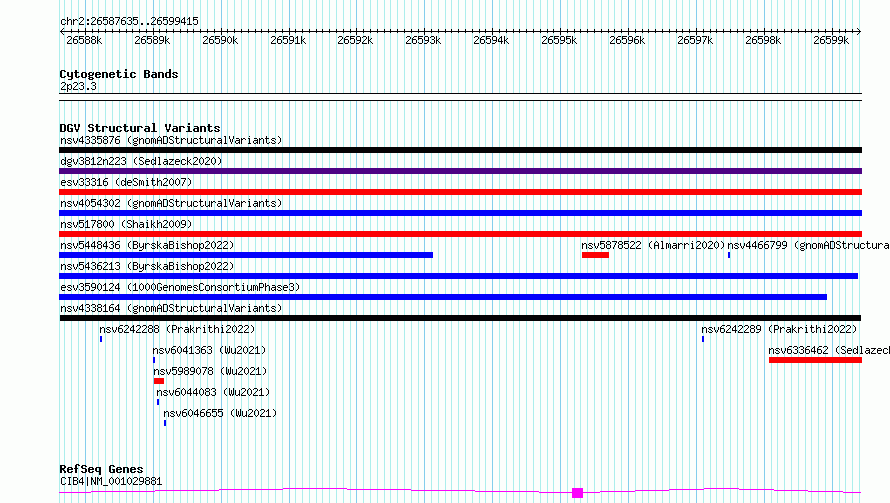Click the nsv5878522 (Almarri2020) label
This screenshot has width=890, height=503.
tap(653, 245)
